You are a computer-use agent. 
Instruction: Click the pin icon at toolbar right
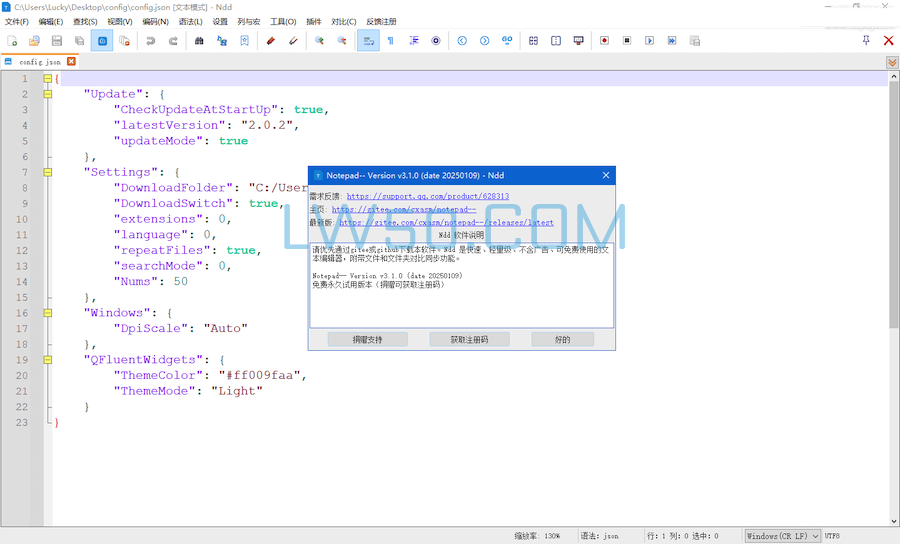point(866,40)
